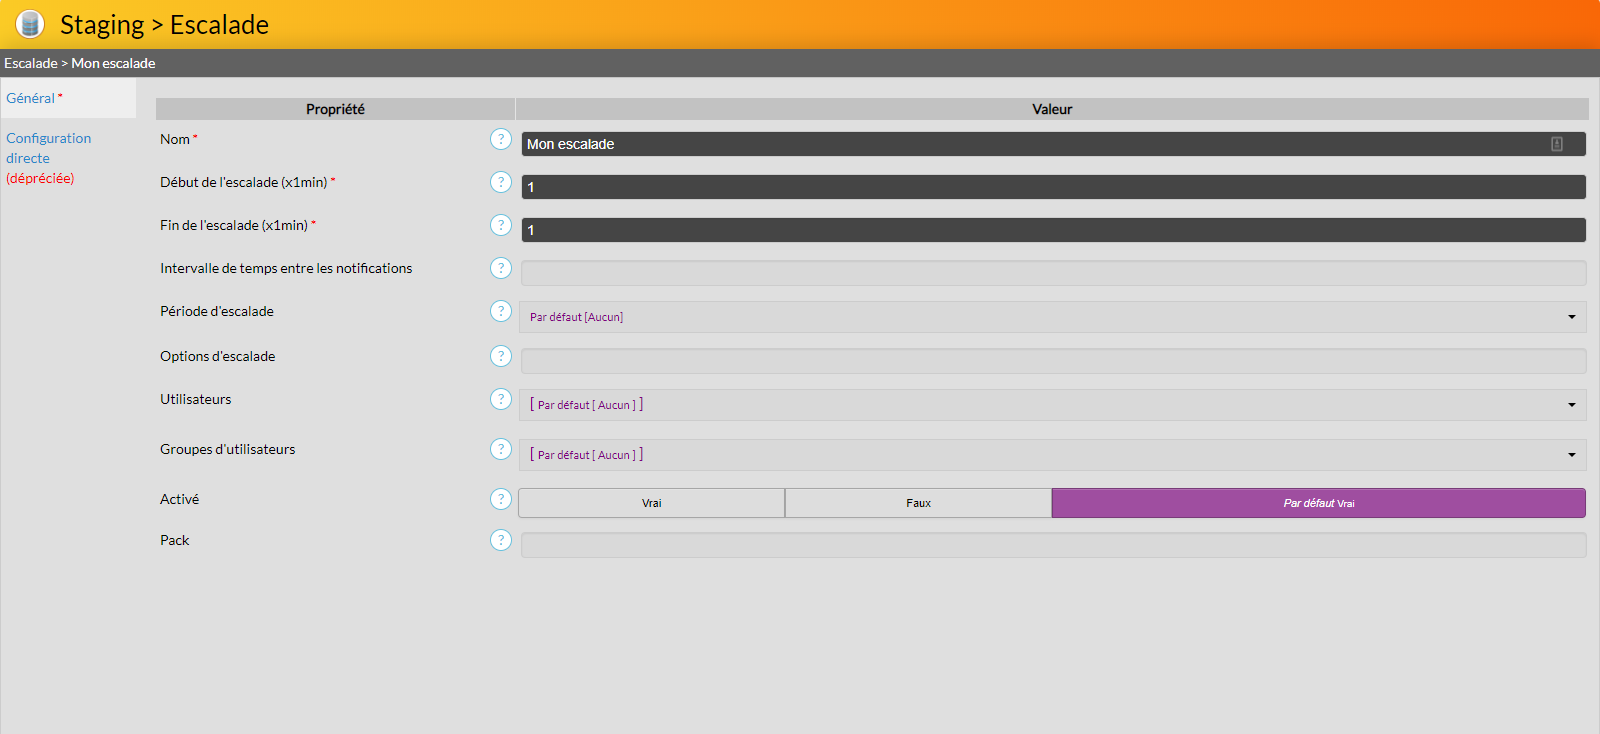Set Activé to Vrai
Screen dimensions: 1600x734
click(651, 503)
